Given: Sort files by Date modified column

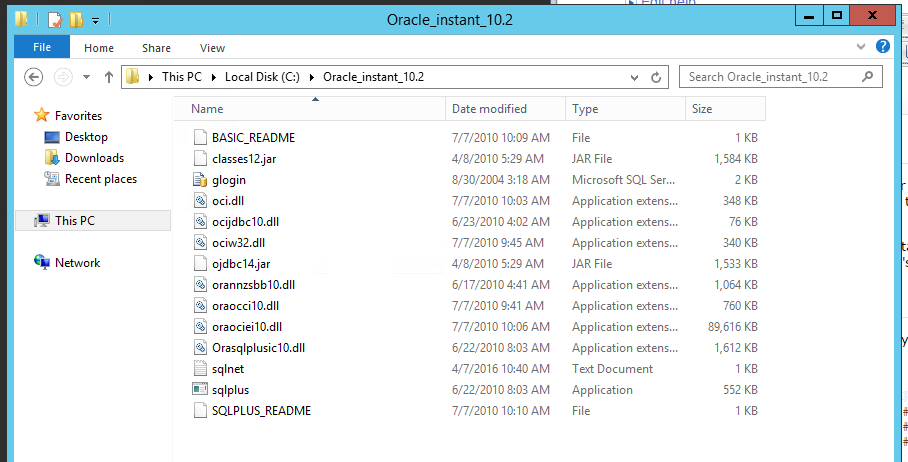Looking at the screenshot, I should click(489, 109).
